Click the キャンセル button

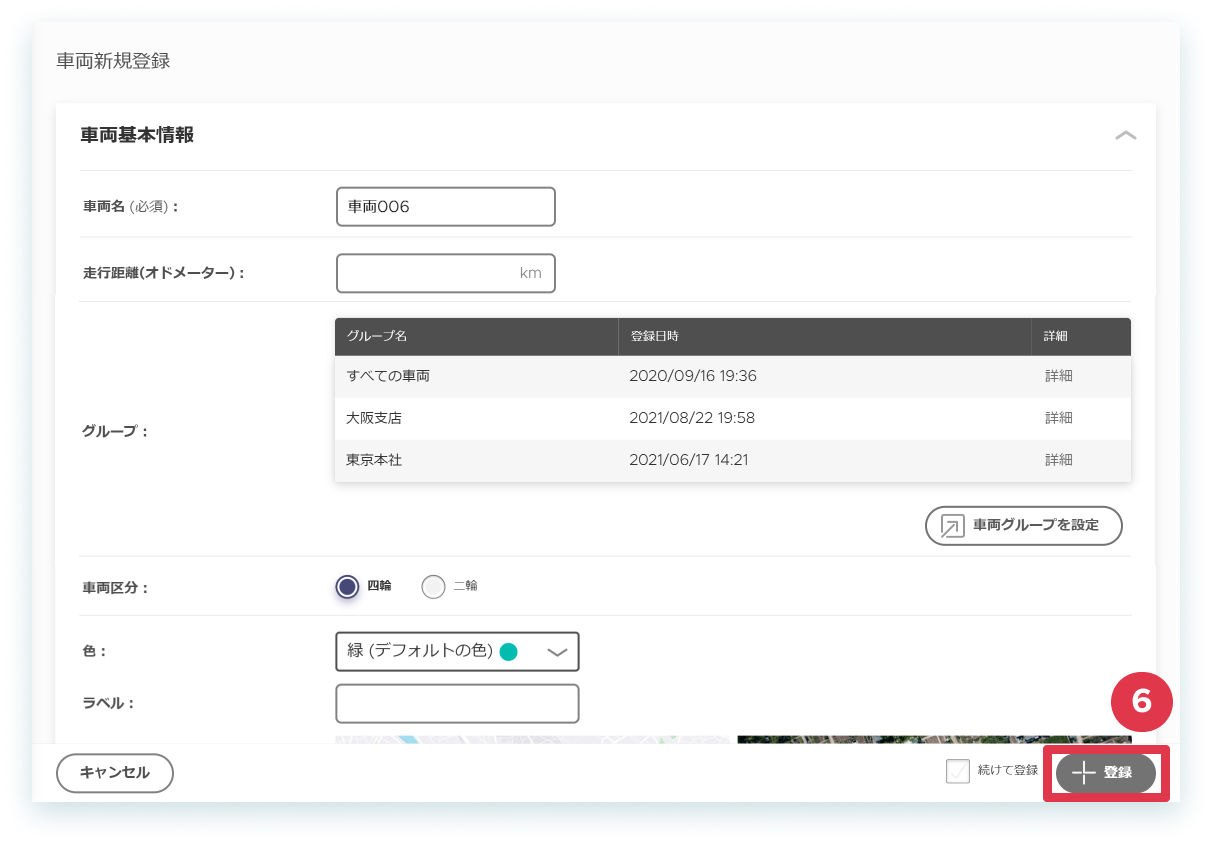[x=115, y=773]
